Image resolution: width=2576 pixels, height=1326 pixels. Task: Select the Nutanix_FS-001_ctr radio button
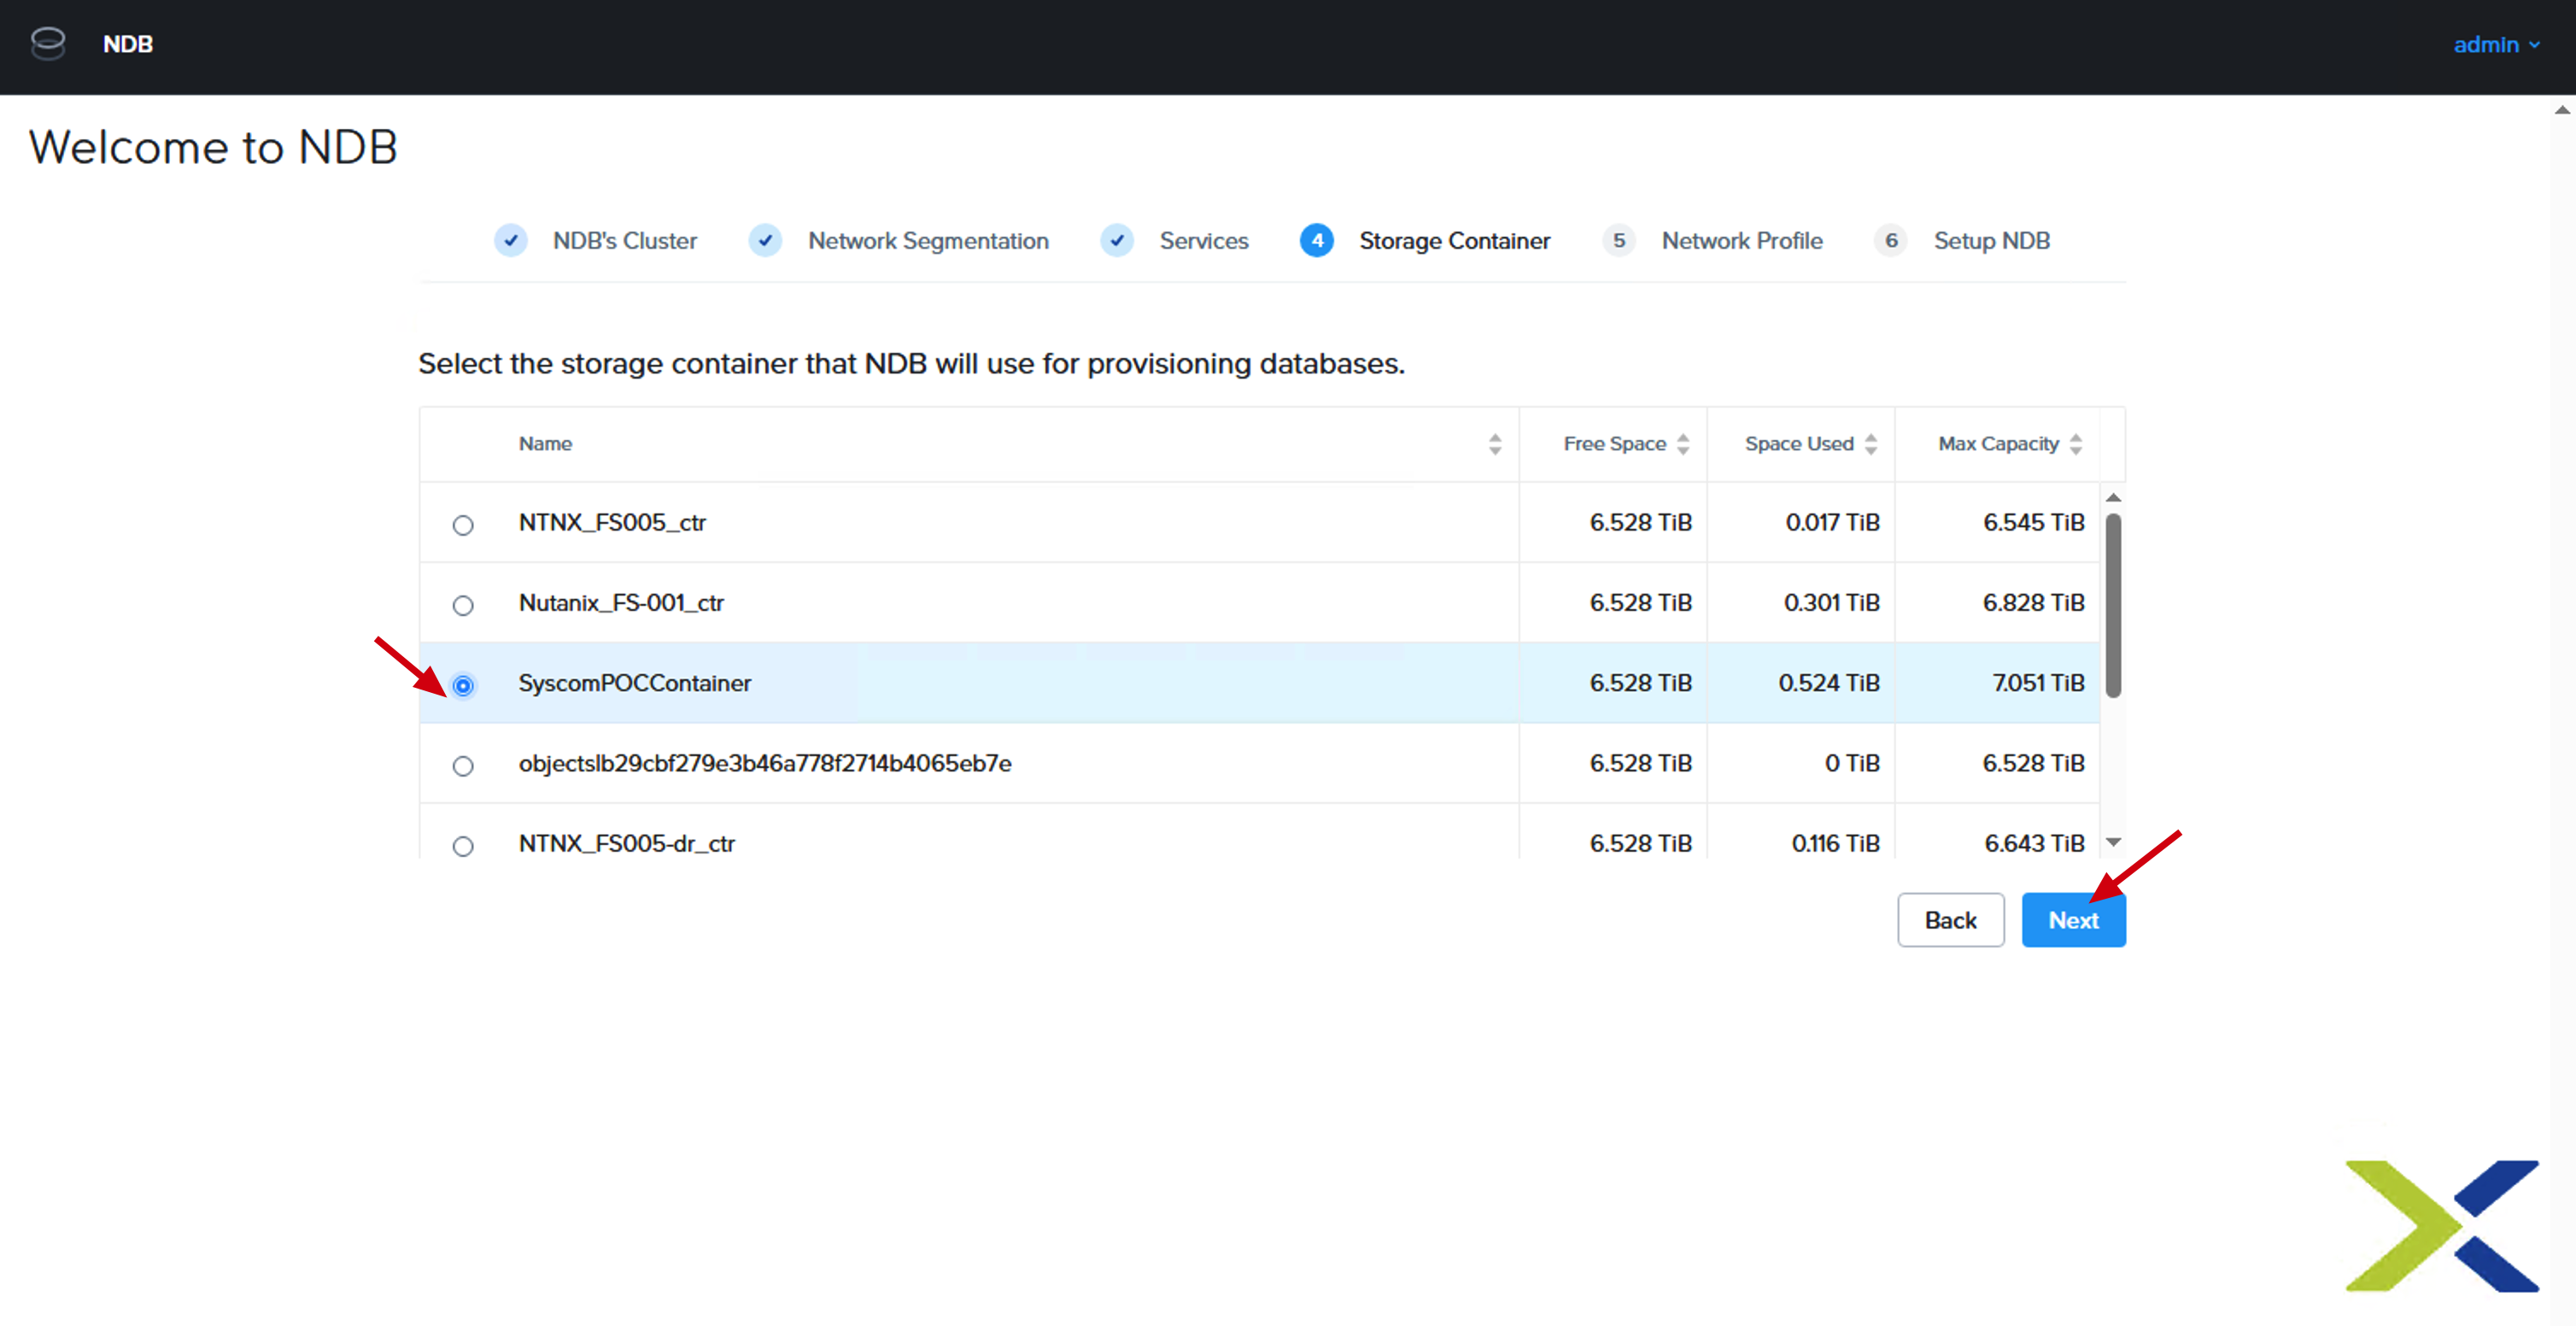[463, 605]
